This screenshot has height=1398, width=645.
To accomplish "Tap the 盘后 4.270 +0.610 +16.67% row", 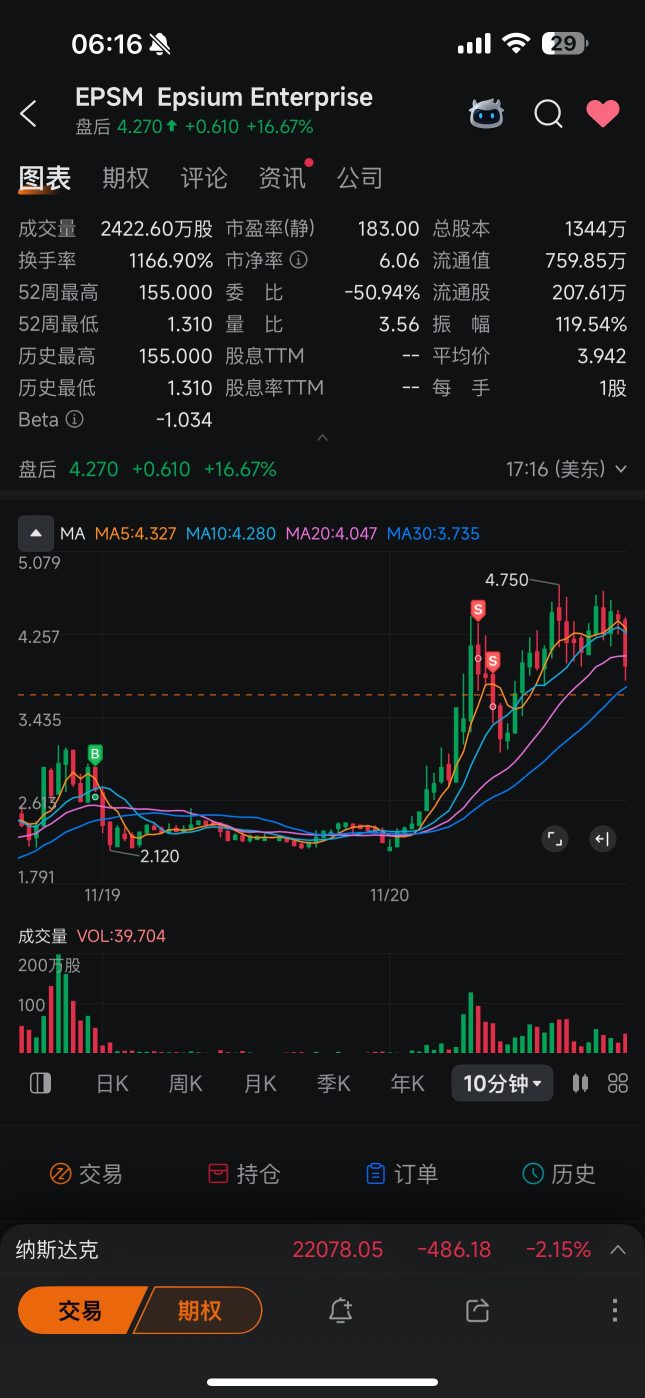I will click(147, 469).
